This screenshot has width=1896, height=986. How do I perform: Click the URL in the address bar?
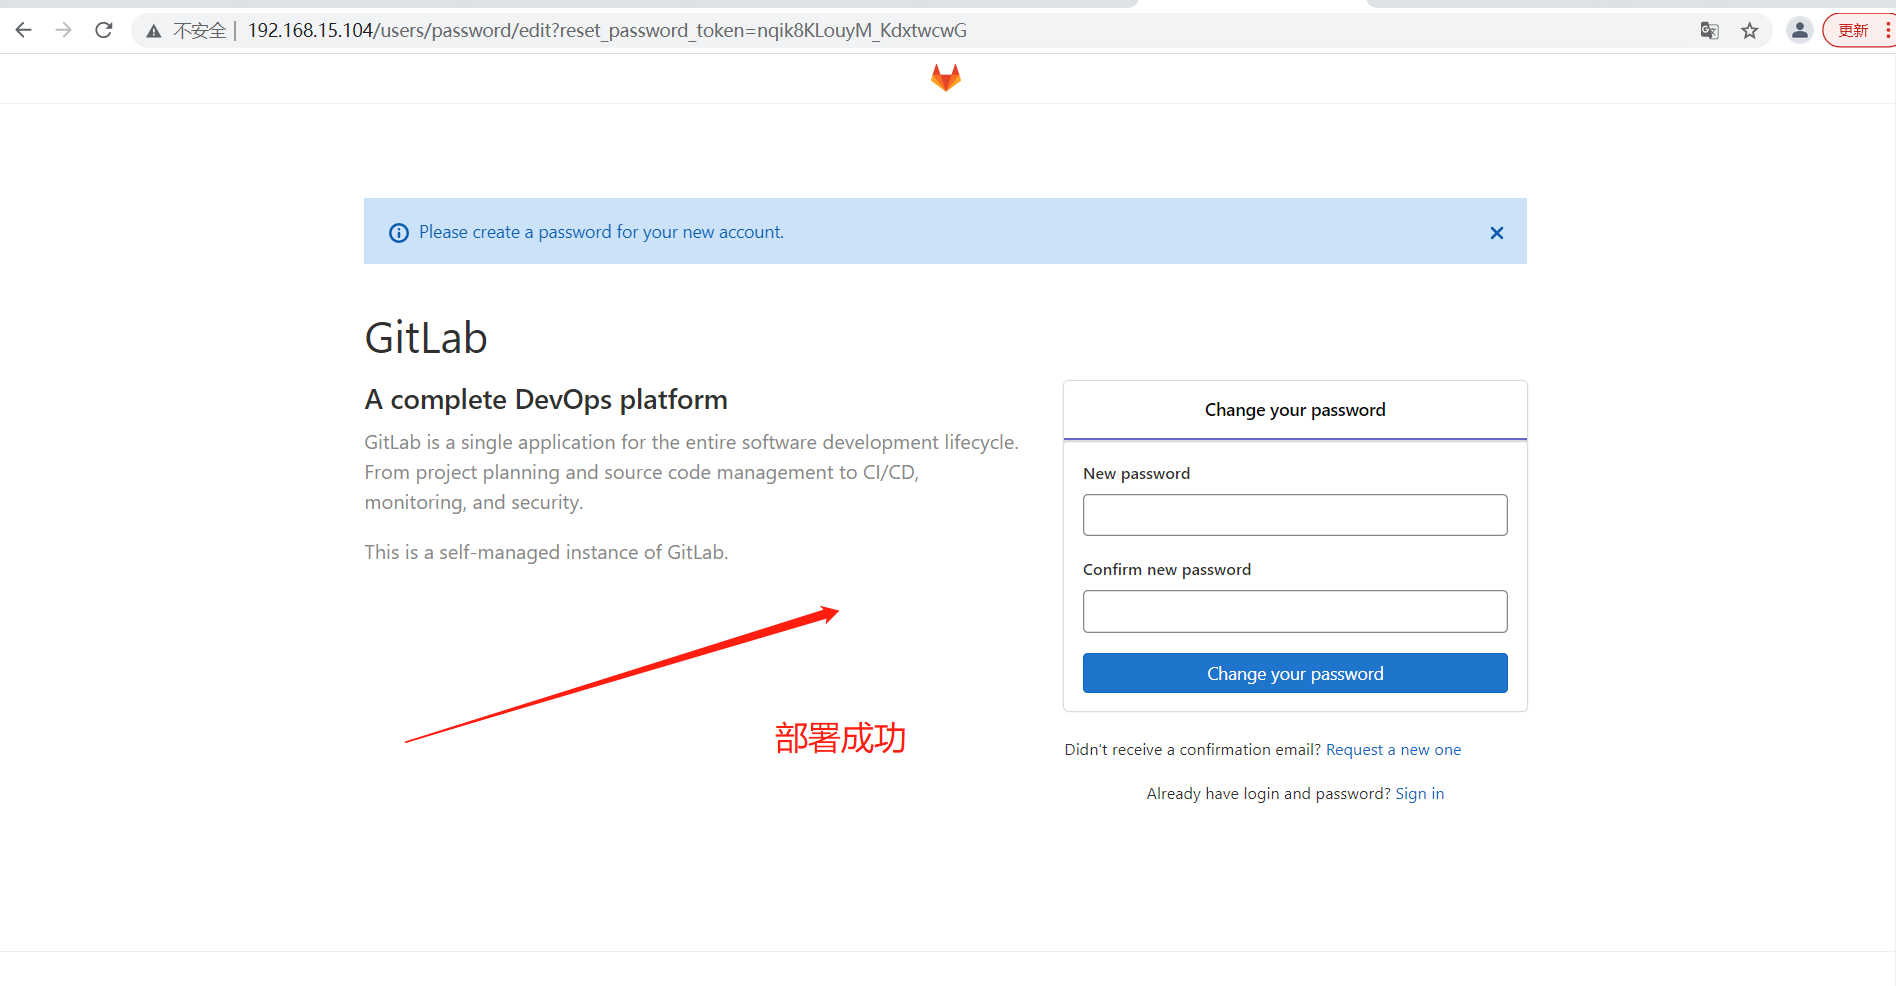tap(607, 31)
